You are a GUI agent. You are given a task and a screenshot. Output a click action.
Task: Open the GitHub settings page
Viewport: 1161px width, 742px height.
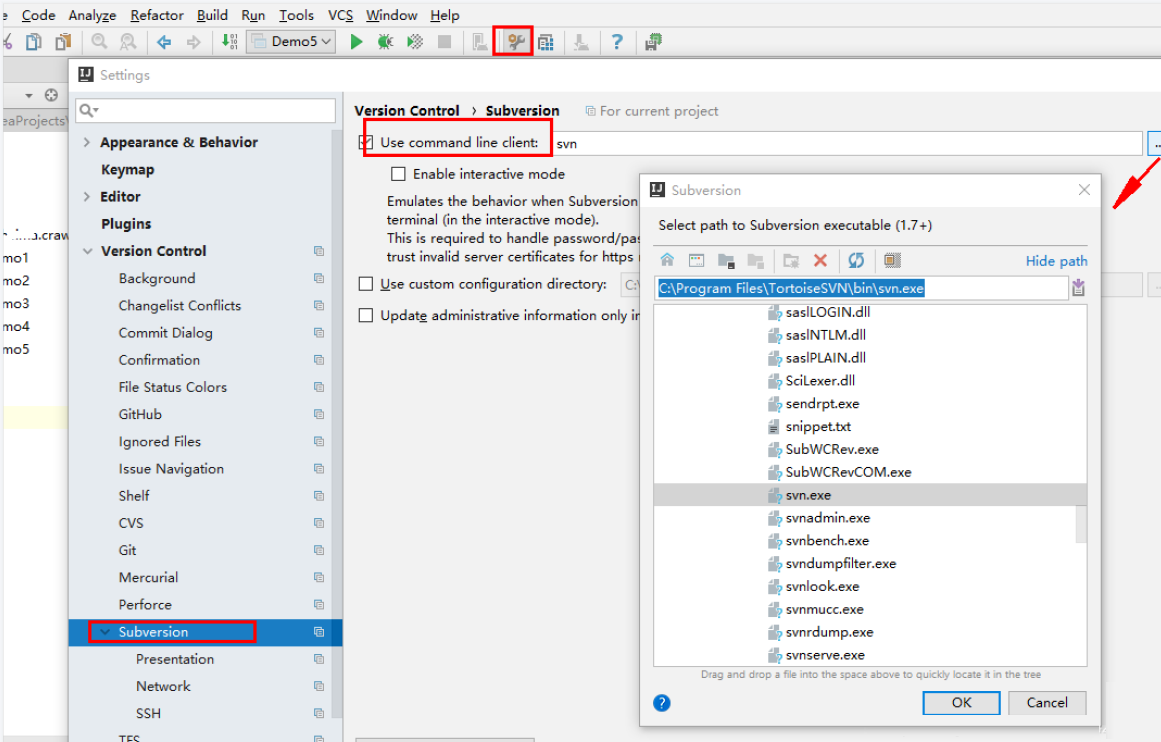140,414
